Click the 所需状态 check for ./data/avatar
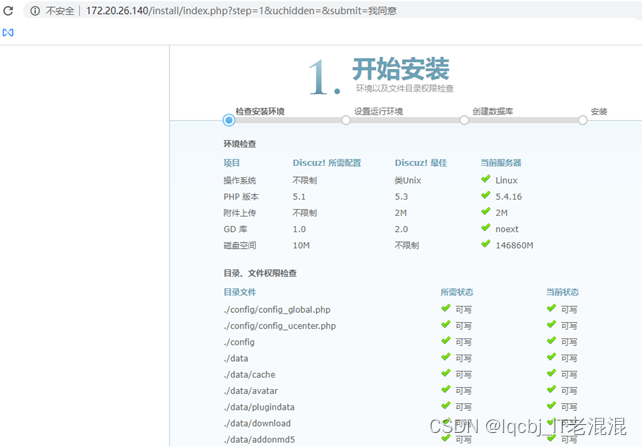This screenshot has width=642, height=446. tap(446, 389)
